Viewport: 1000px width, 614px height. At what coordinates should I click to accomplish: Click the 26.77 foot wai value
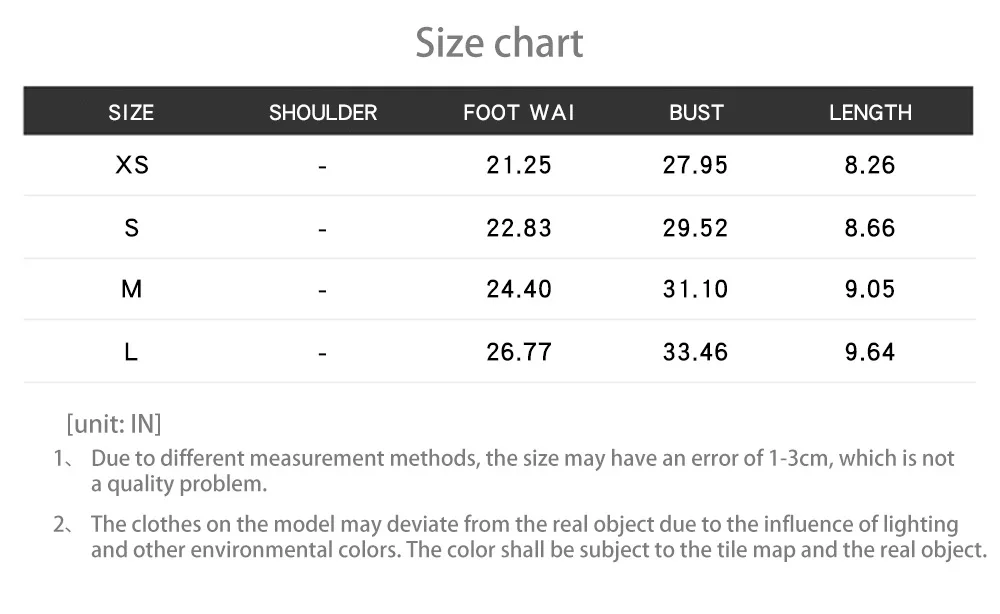tap(518, 351)
